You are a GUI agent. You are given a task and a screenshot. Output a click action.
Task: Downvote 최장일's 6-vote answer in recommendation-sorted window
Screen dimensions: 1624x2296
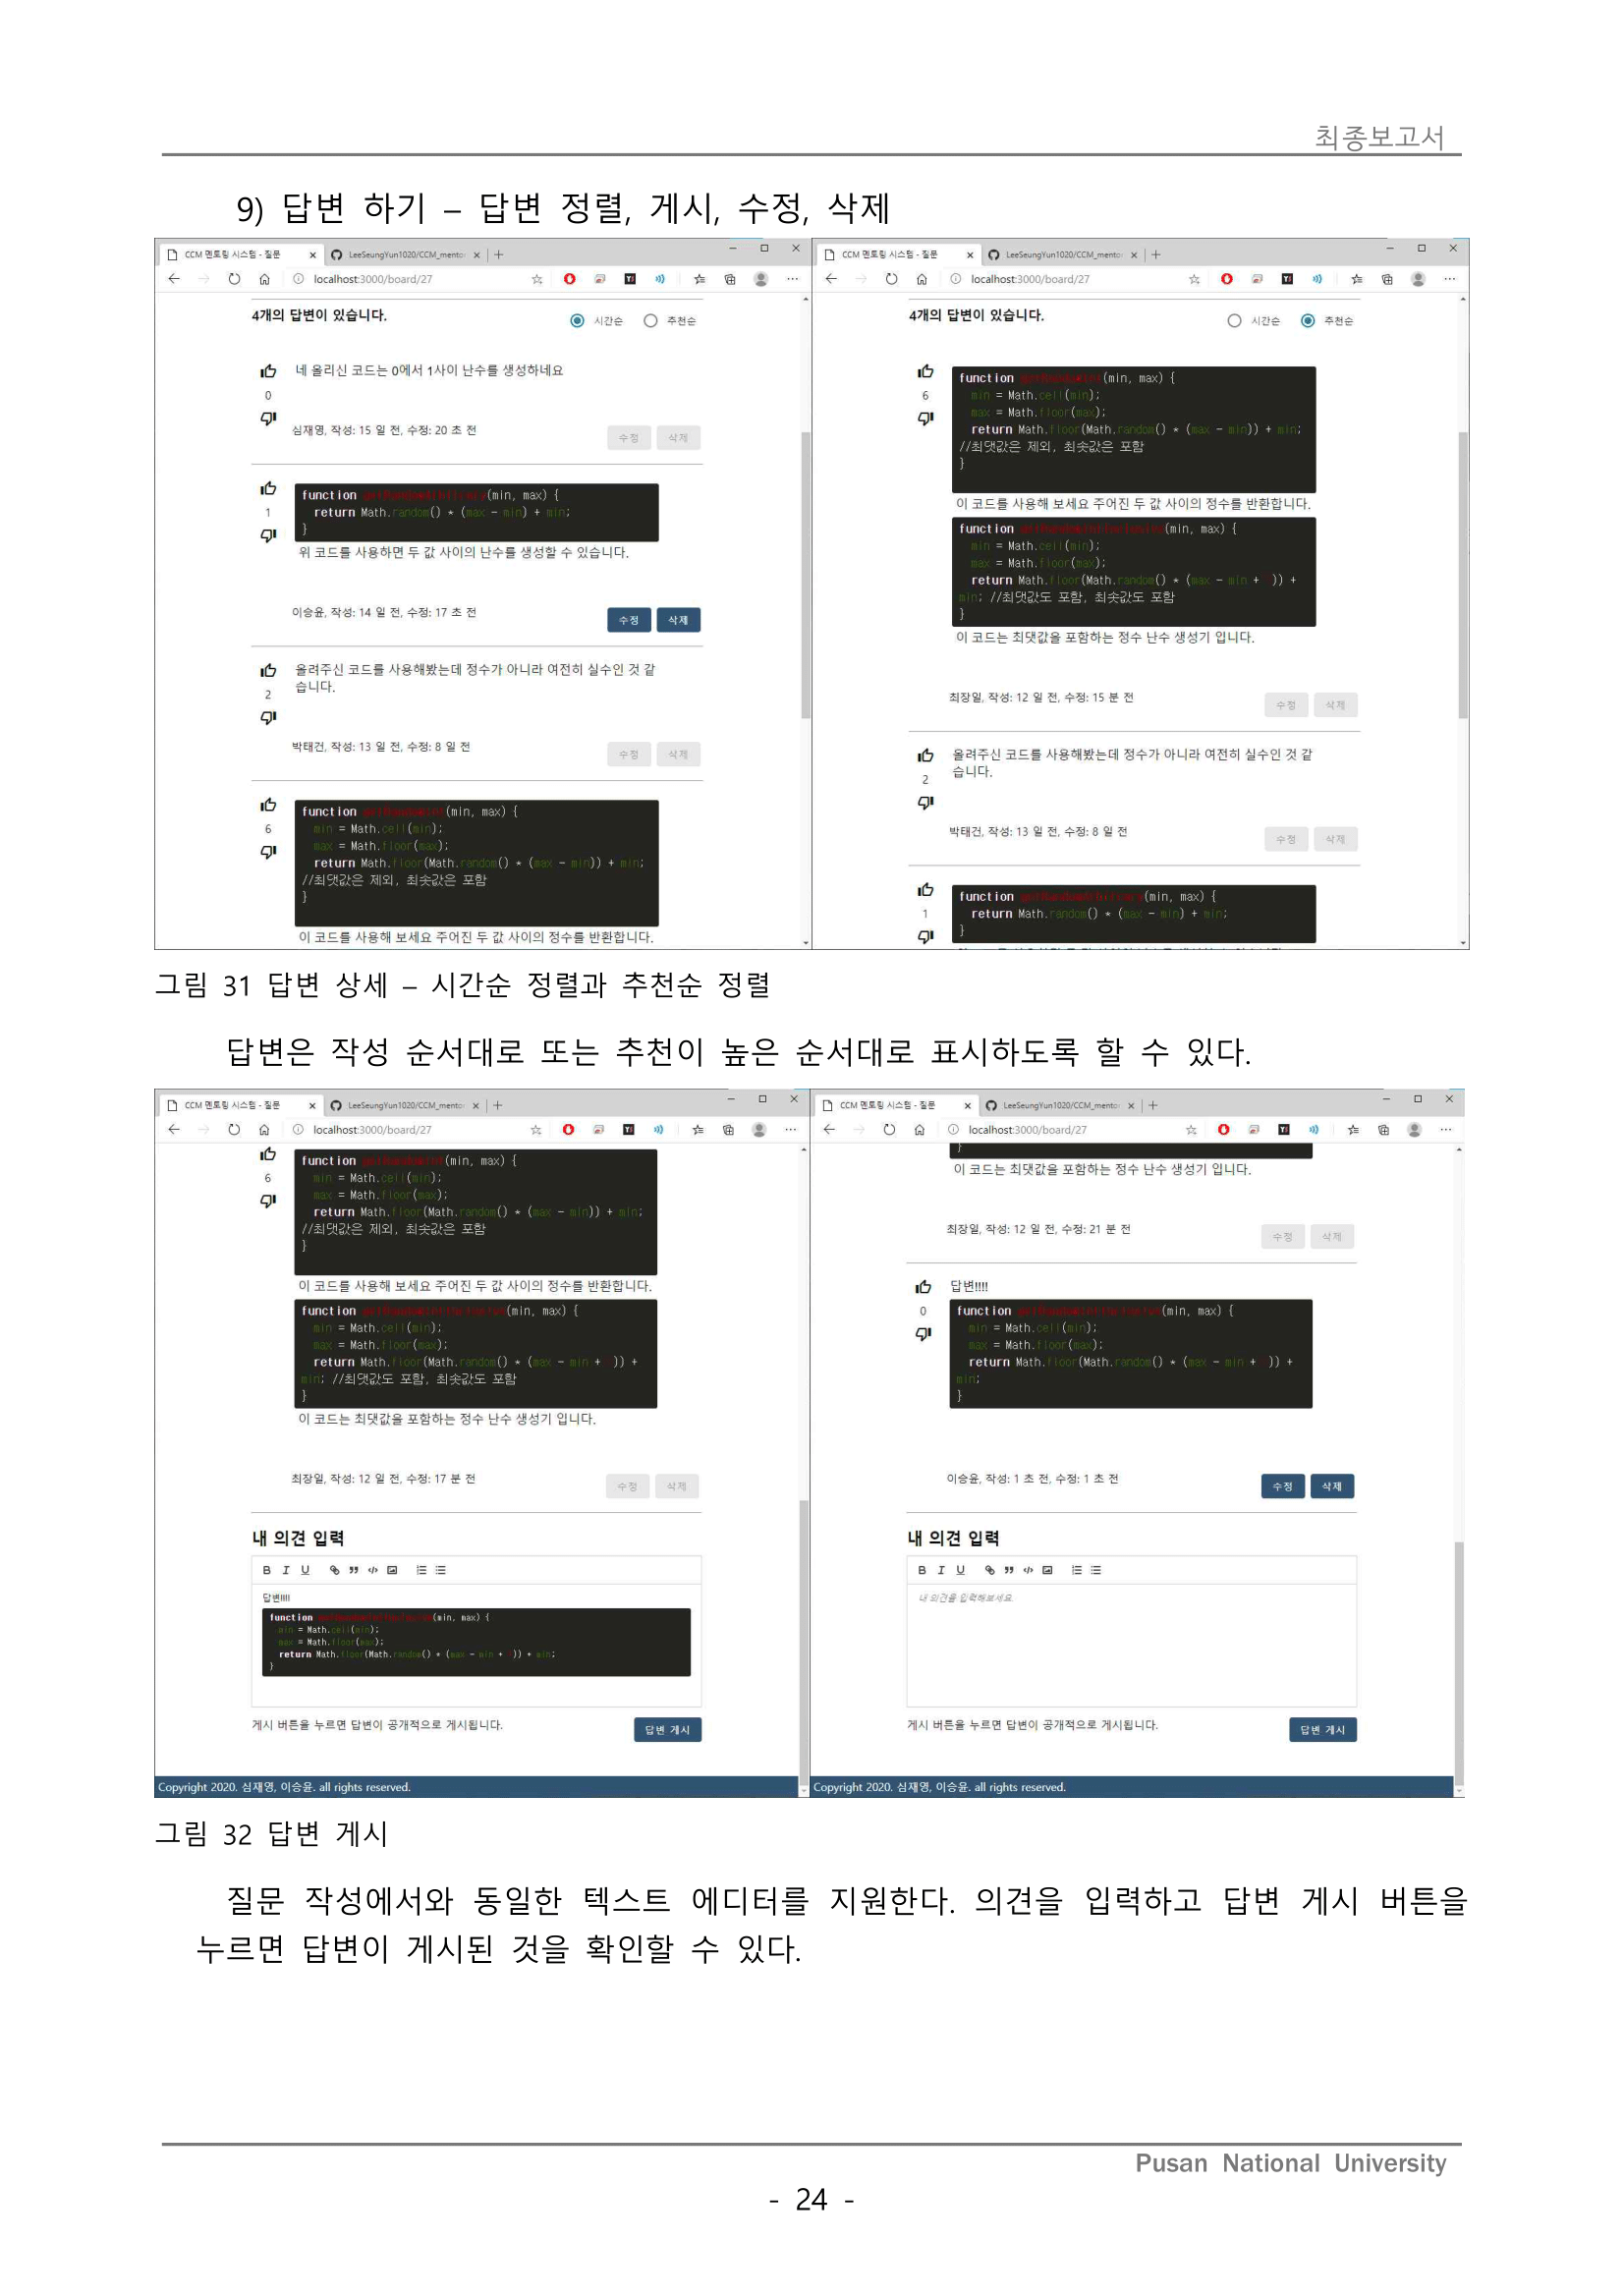point(925,418)
